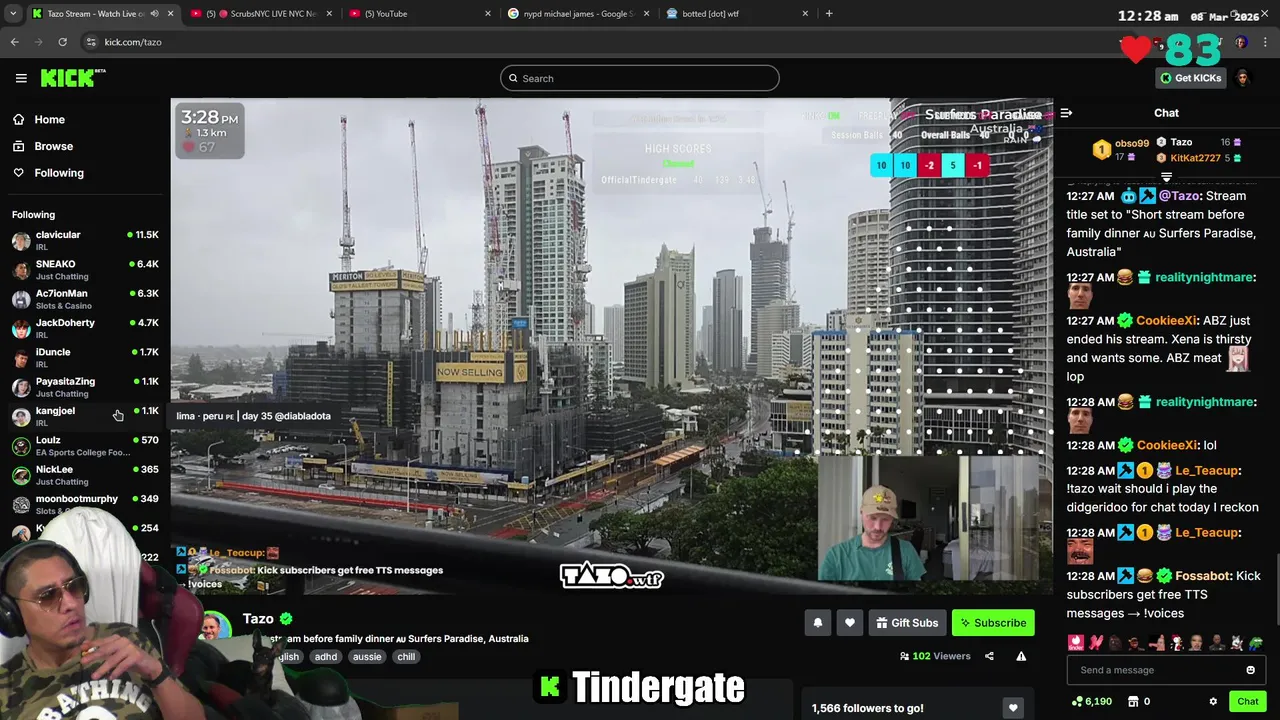Open clavicular channel in Following list
This screenshot has width=1280, height=720.
click(85, 240)
